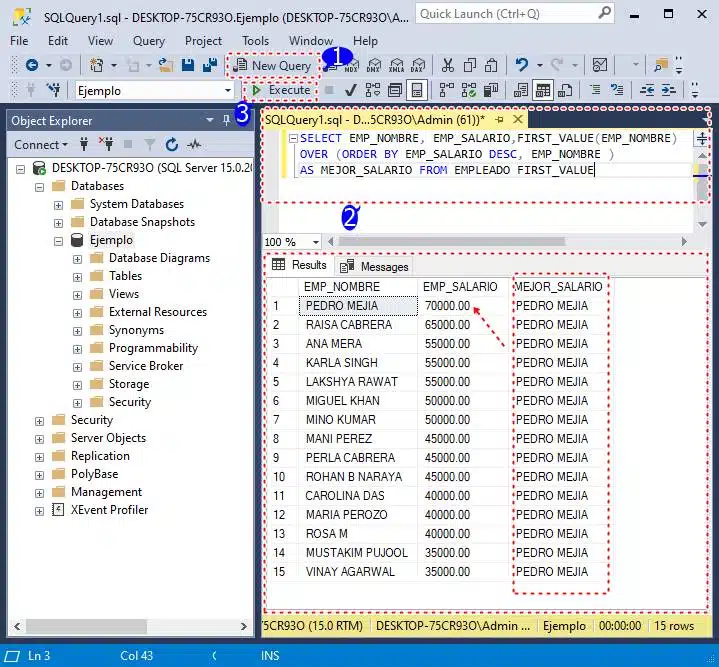The width and height of the screenshot is (719, 667).
Task: Switch to the Messages tab
Action: tap(374, 266)
